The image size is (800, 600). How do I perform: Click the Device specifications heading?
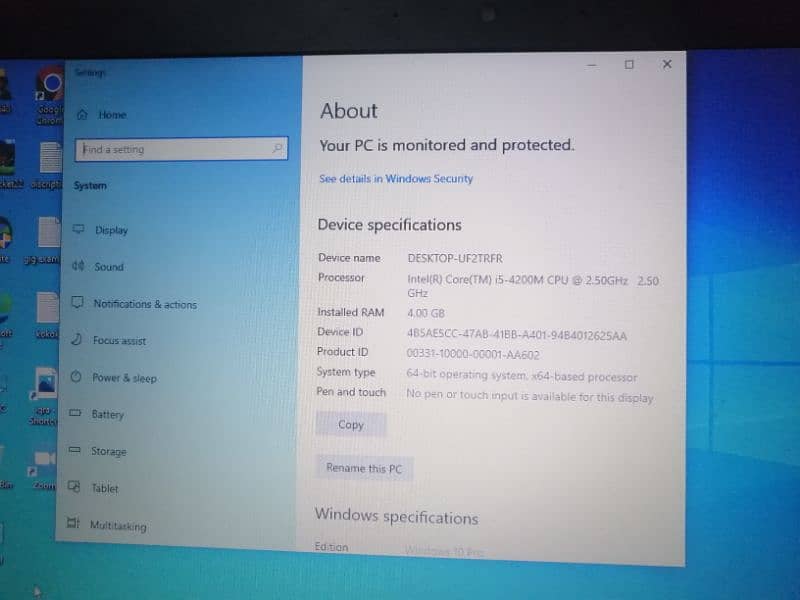(390, 225)
